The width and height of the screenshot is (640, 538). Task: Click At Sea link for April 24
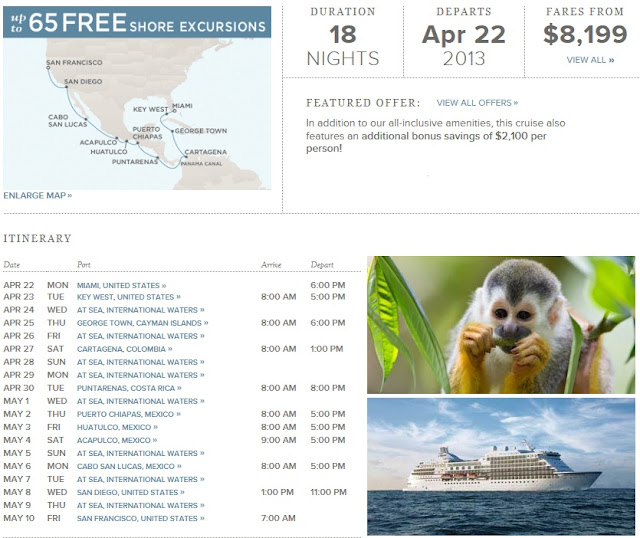[x=137, y=310]
